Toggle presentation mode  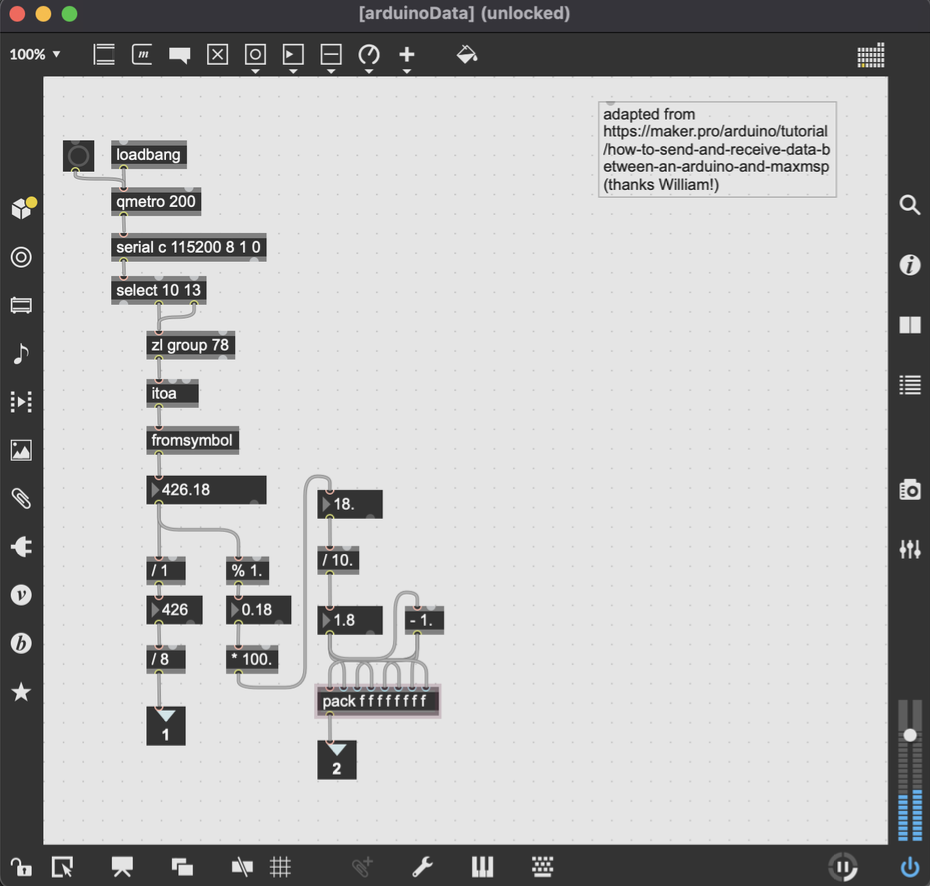pos(122,868)
